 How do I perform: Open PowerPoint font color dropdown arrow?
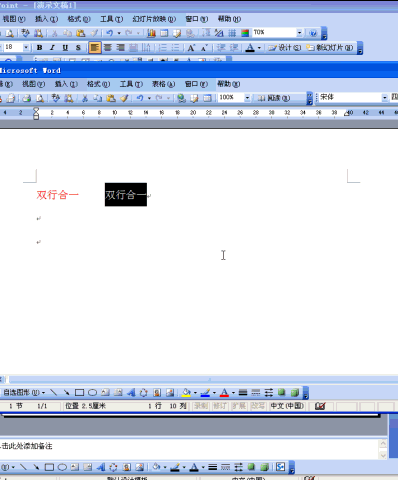(259, 48)
